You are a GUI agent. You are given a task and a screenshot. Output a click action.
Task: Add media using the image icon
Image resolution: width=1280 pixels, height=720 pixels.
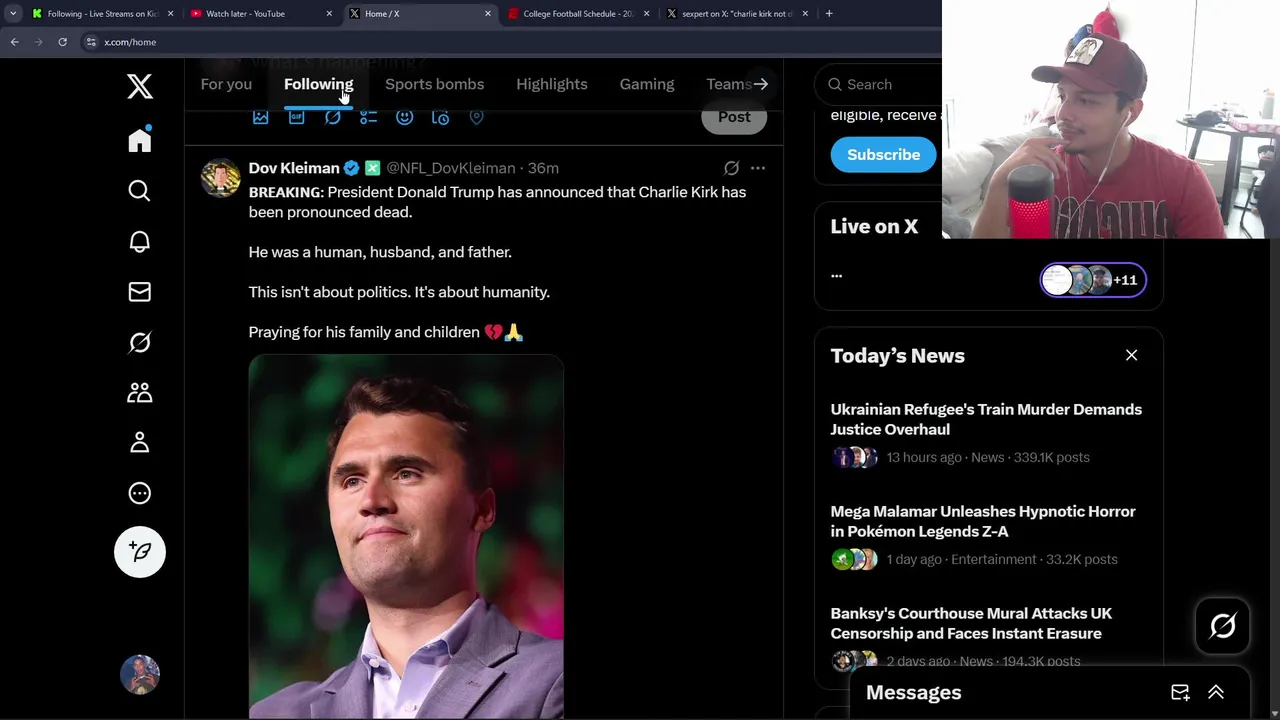tap(260, 117)
